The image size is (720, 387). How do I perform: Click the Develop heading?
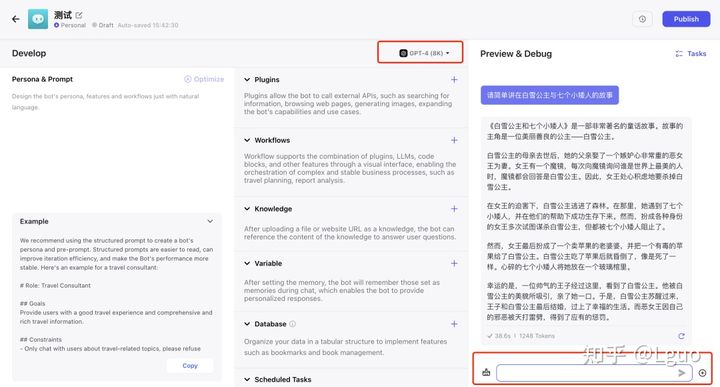point(29,53)
